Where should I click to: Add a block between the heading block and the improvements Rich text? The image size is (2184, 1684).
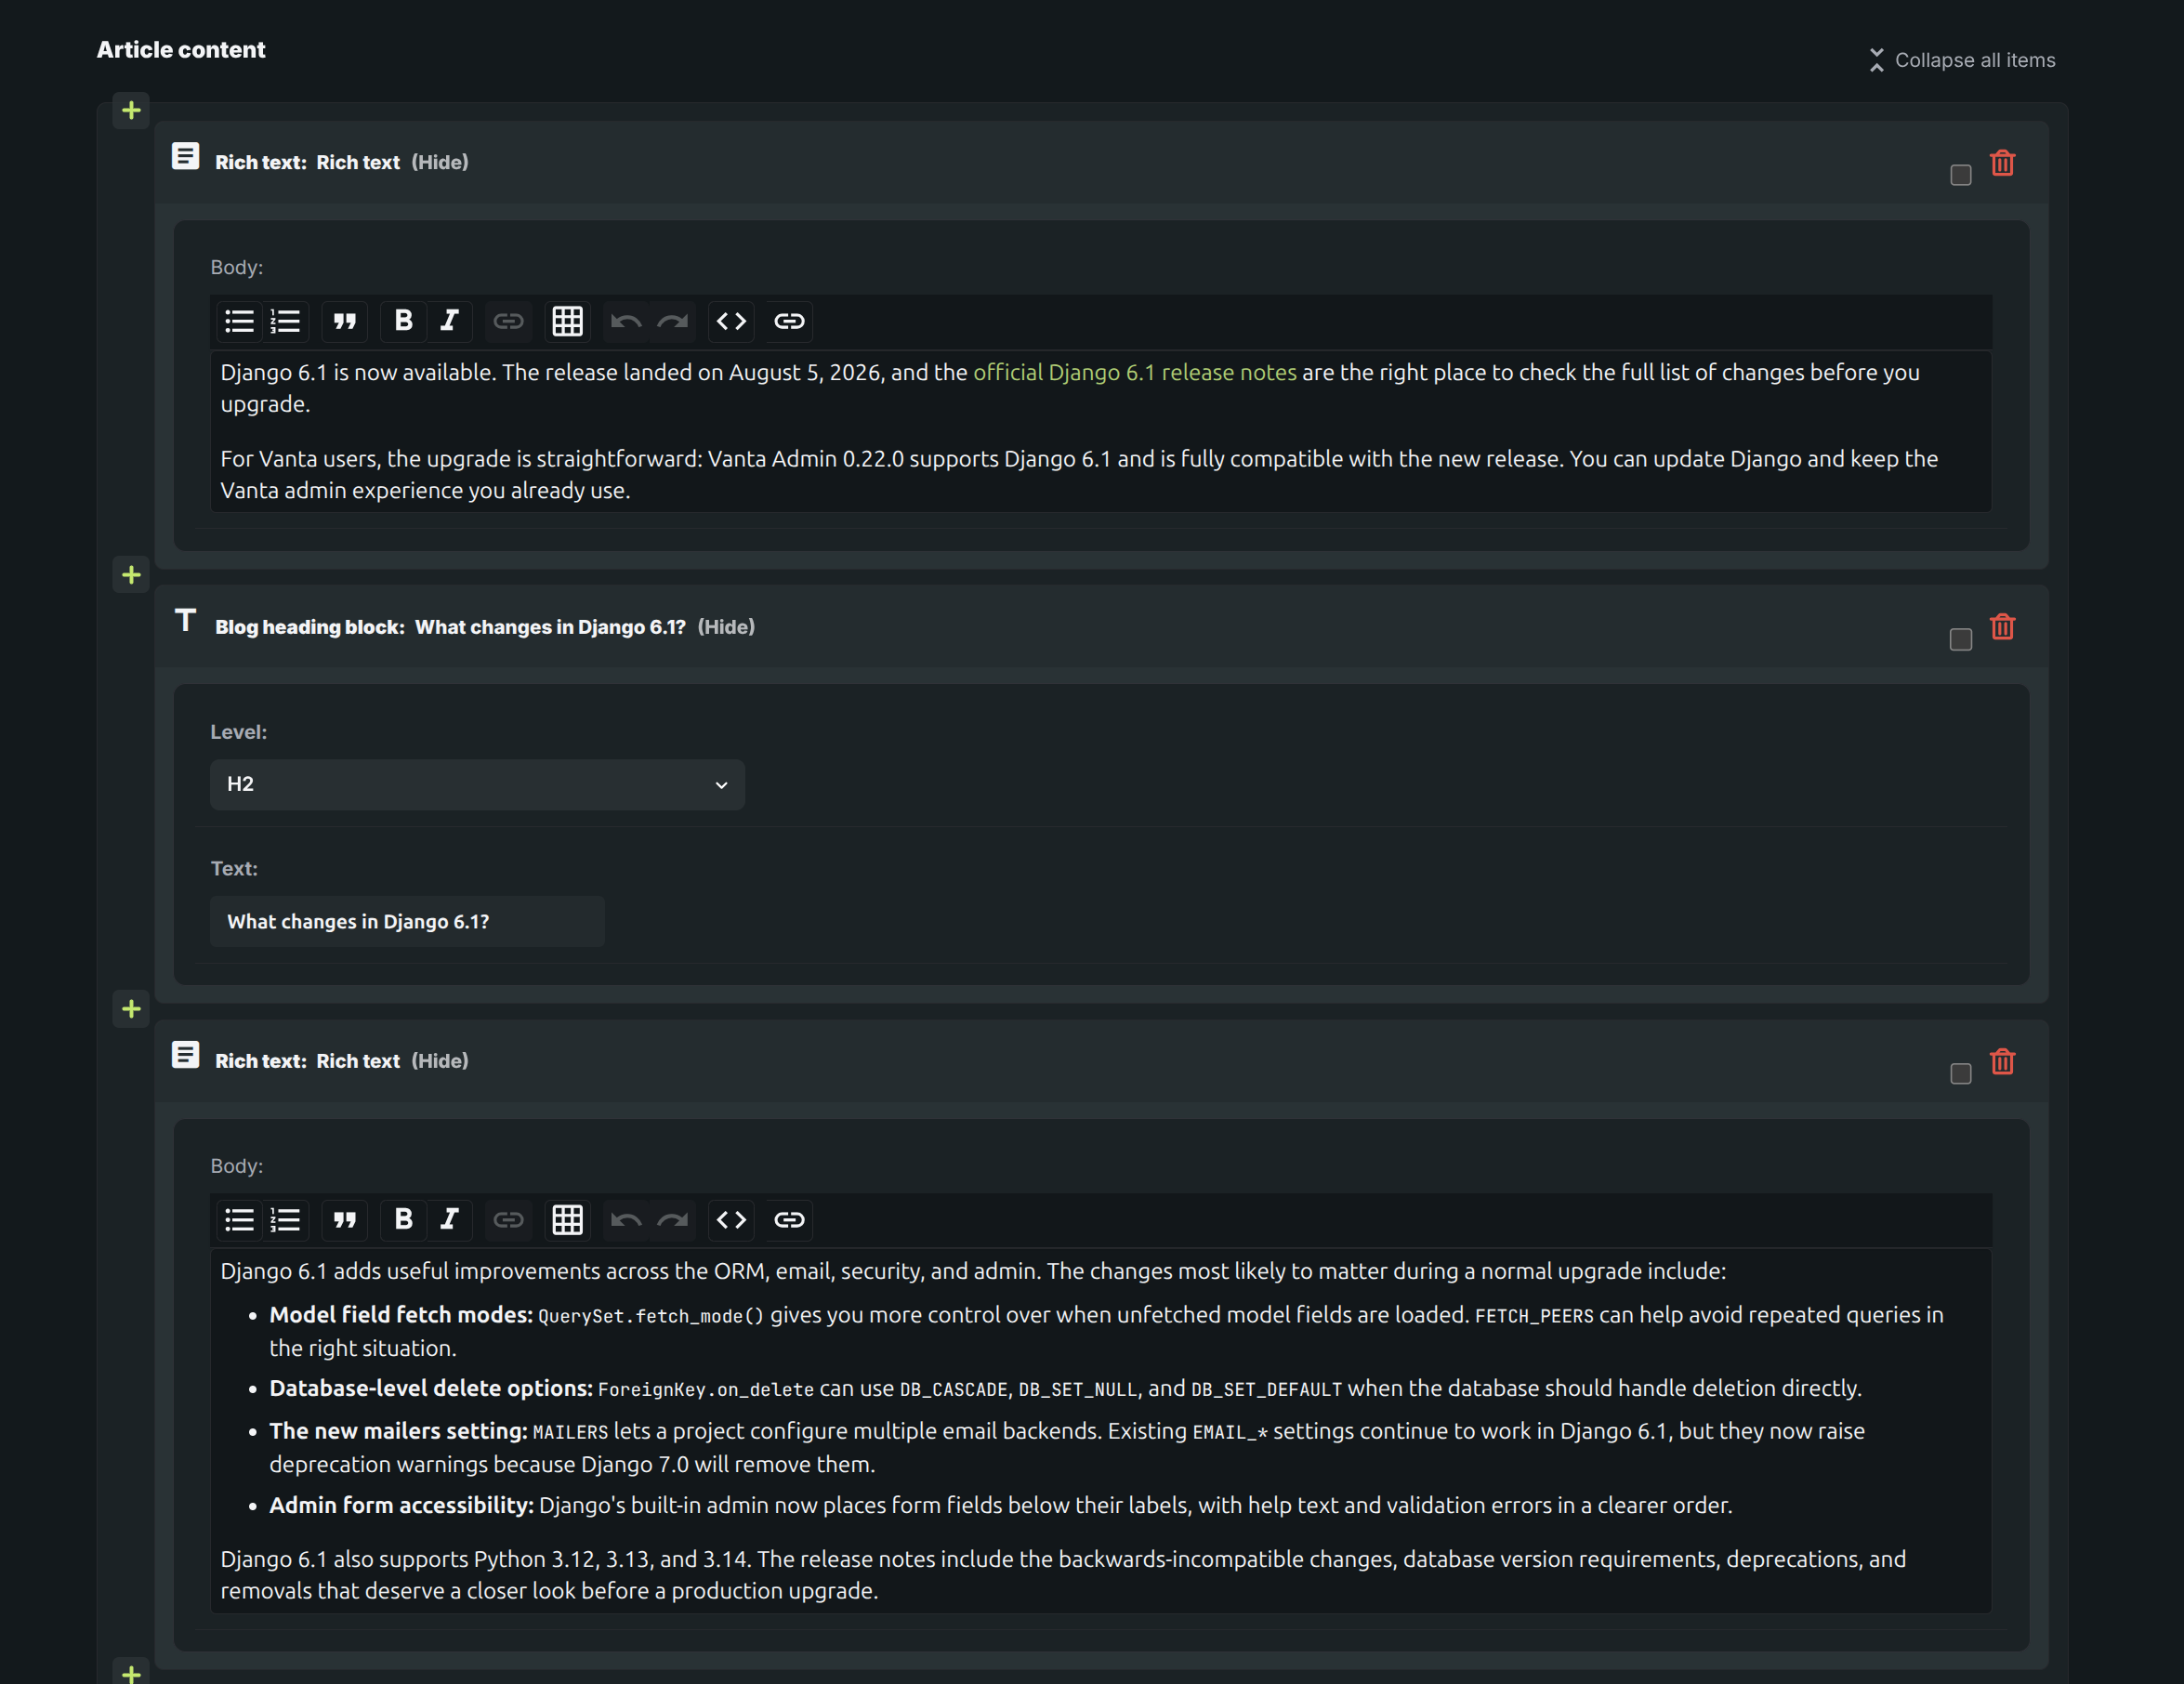[131, 1009]
